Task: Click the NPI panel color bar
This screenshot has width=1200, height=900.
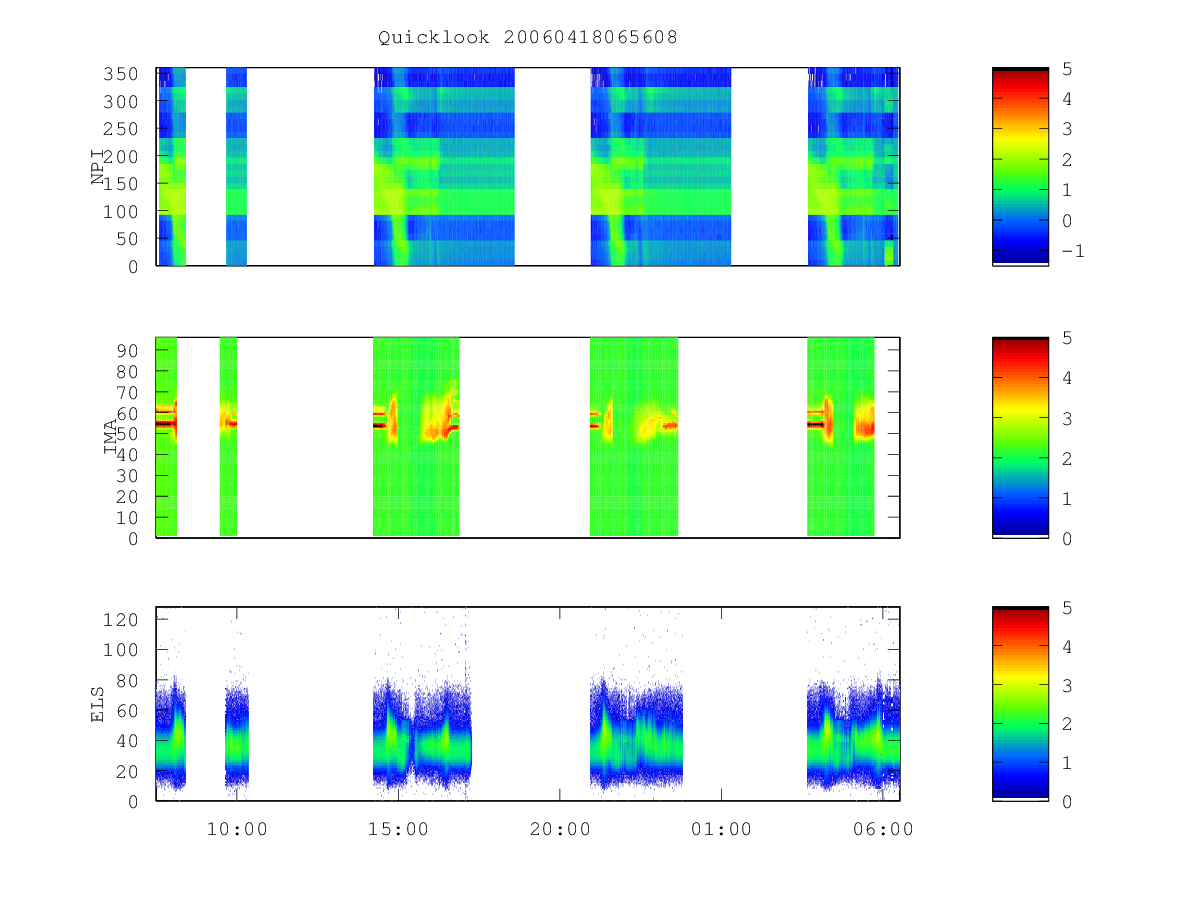Action: 1020,167
